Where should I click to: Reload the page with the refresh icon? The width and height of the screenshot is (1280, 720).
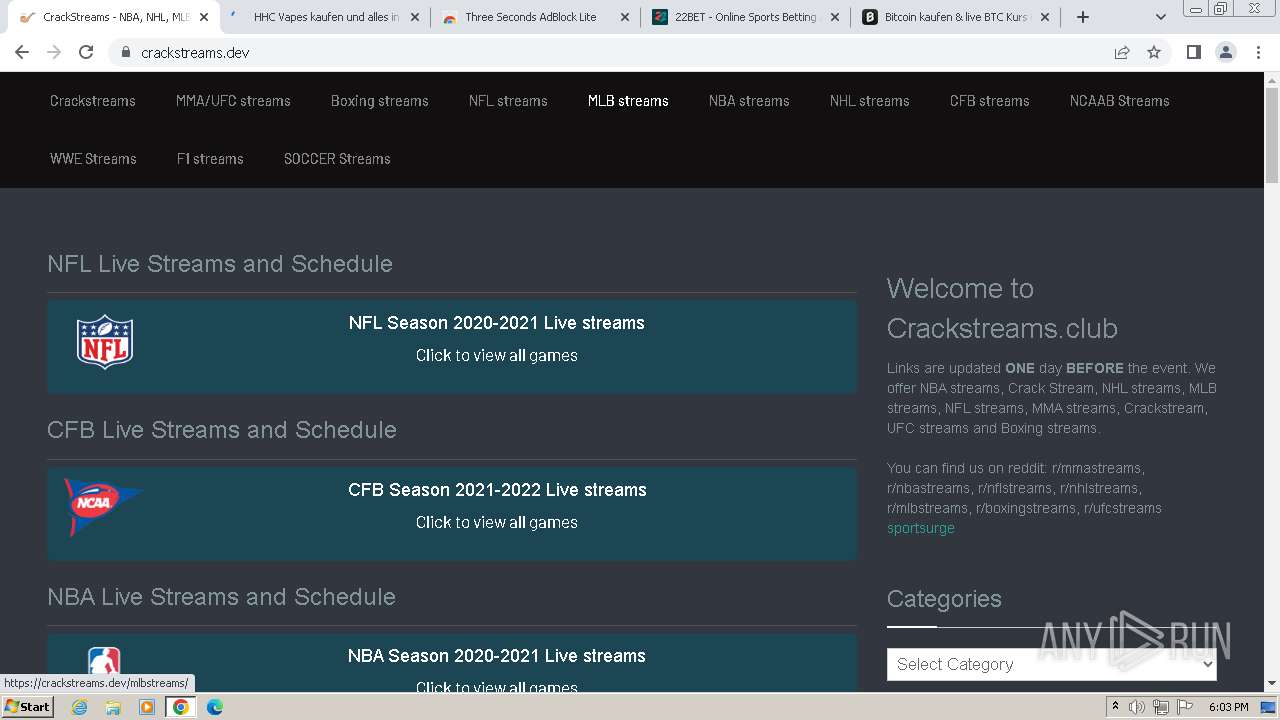[86, 52]
